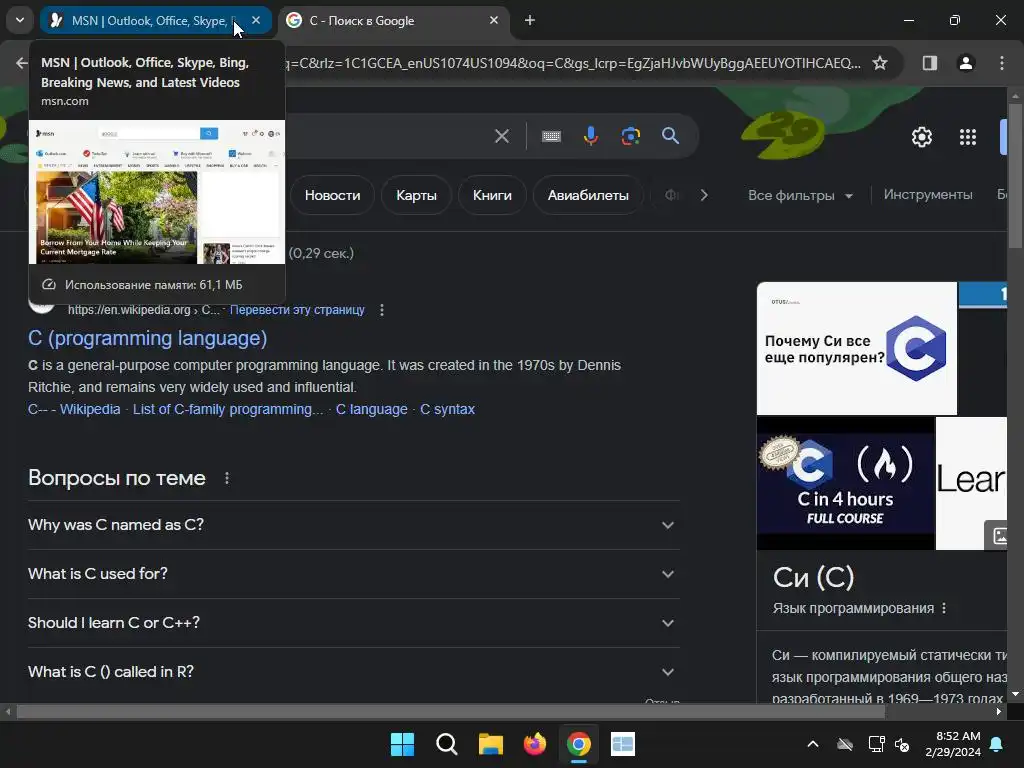Open the tab search dropdown arrow
This screenshot has height=768, width=1024.
(x=20, y=20)
